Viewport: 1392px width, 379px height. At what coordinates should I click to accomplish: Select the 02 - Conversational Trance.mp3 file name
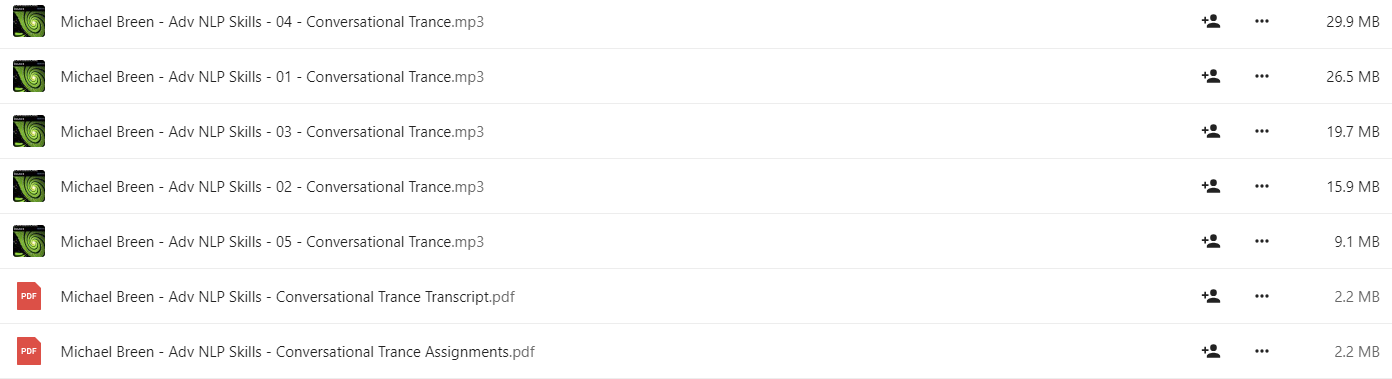tap(272, 187)
